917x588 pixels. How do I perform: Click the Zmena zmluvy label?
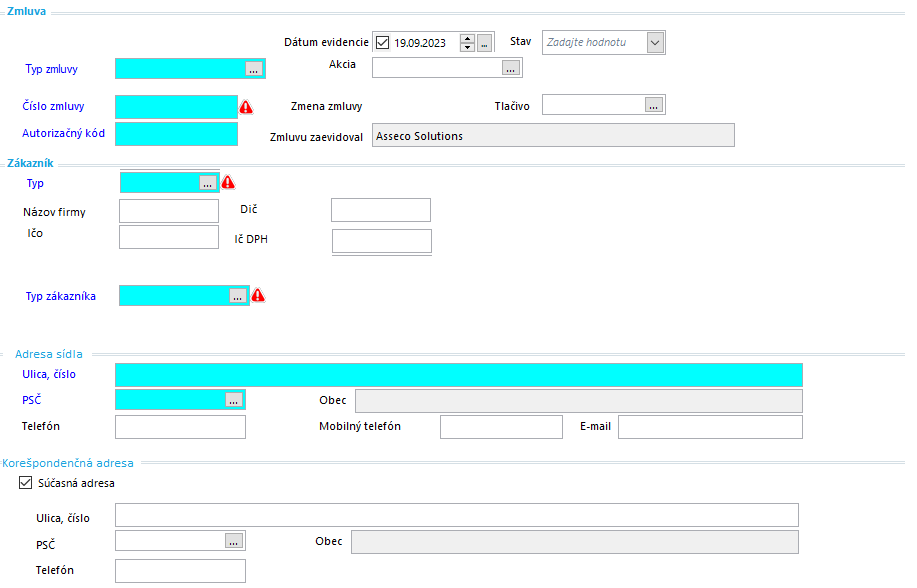pyautogui.click(x=326, y=106)
